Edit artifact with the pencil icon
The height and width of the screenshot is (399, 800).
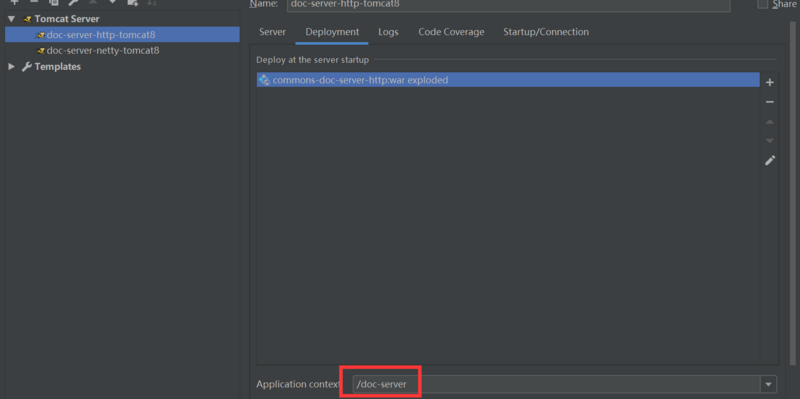pos(770,160)
